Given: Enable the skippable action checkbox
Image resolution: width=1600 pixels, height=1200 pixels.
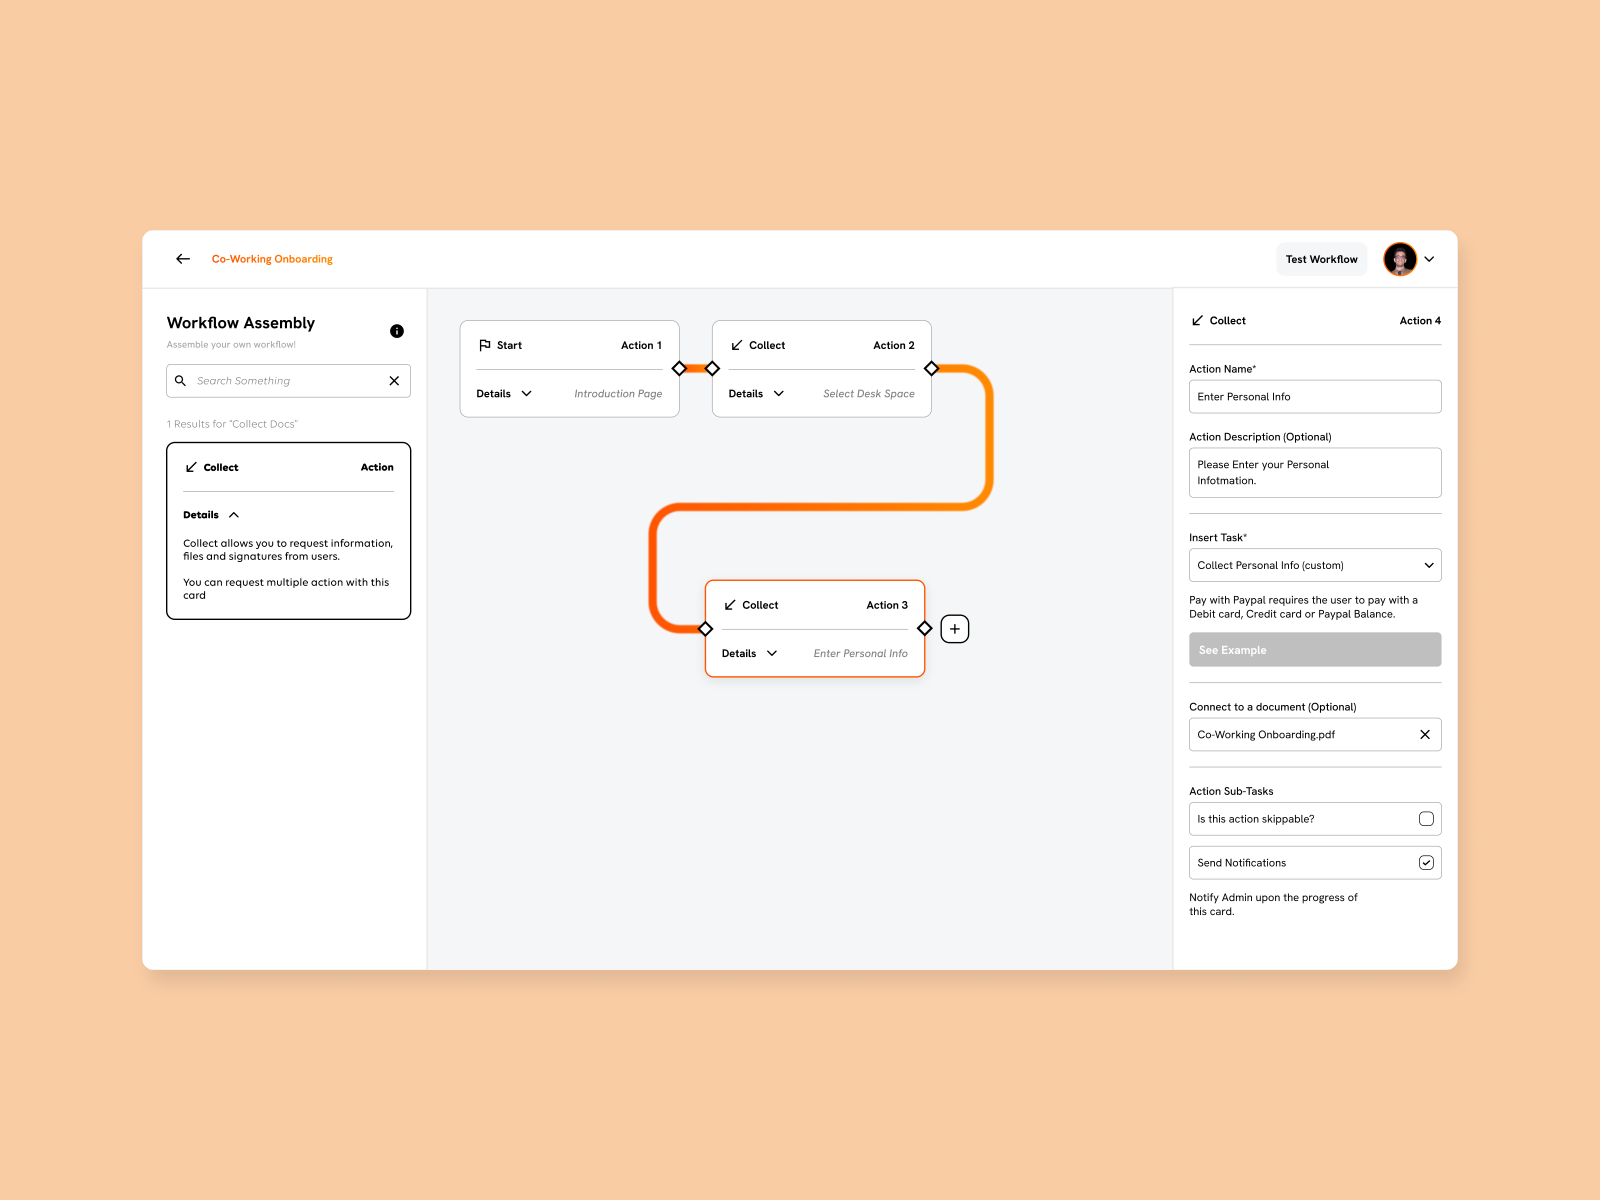Looking at the screenshot, I should coord(1426,818).
